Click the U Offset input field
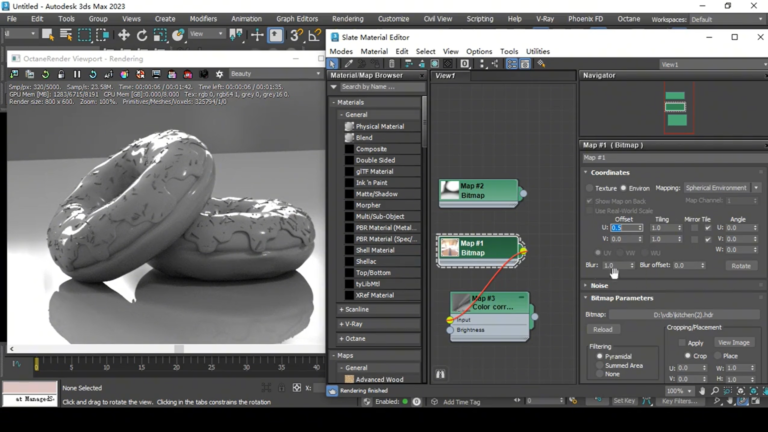The height and width of the screenshot is (432, 768). (624, 228)
